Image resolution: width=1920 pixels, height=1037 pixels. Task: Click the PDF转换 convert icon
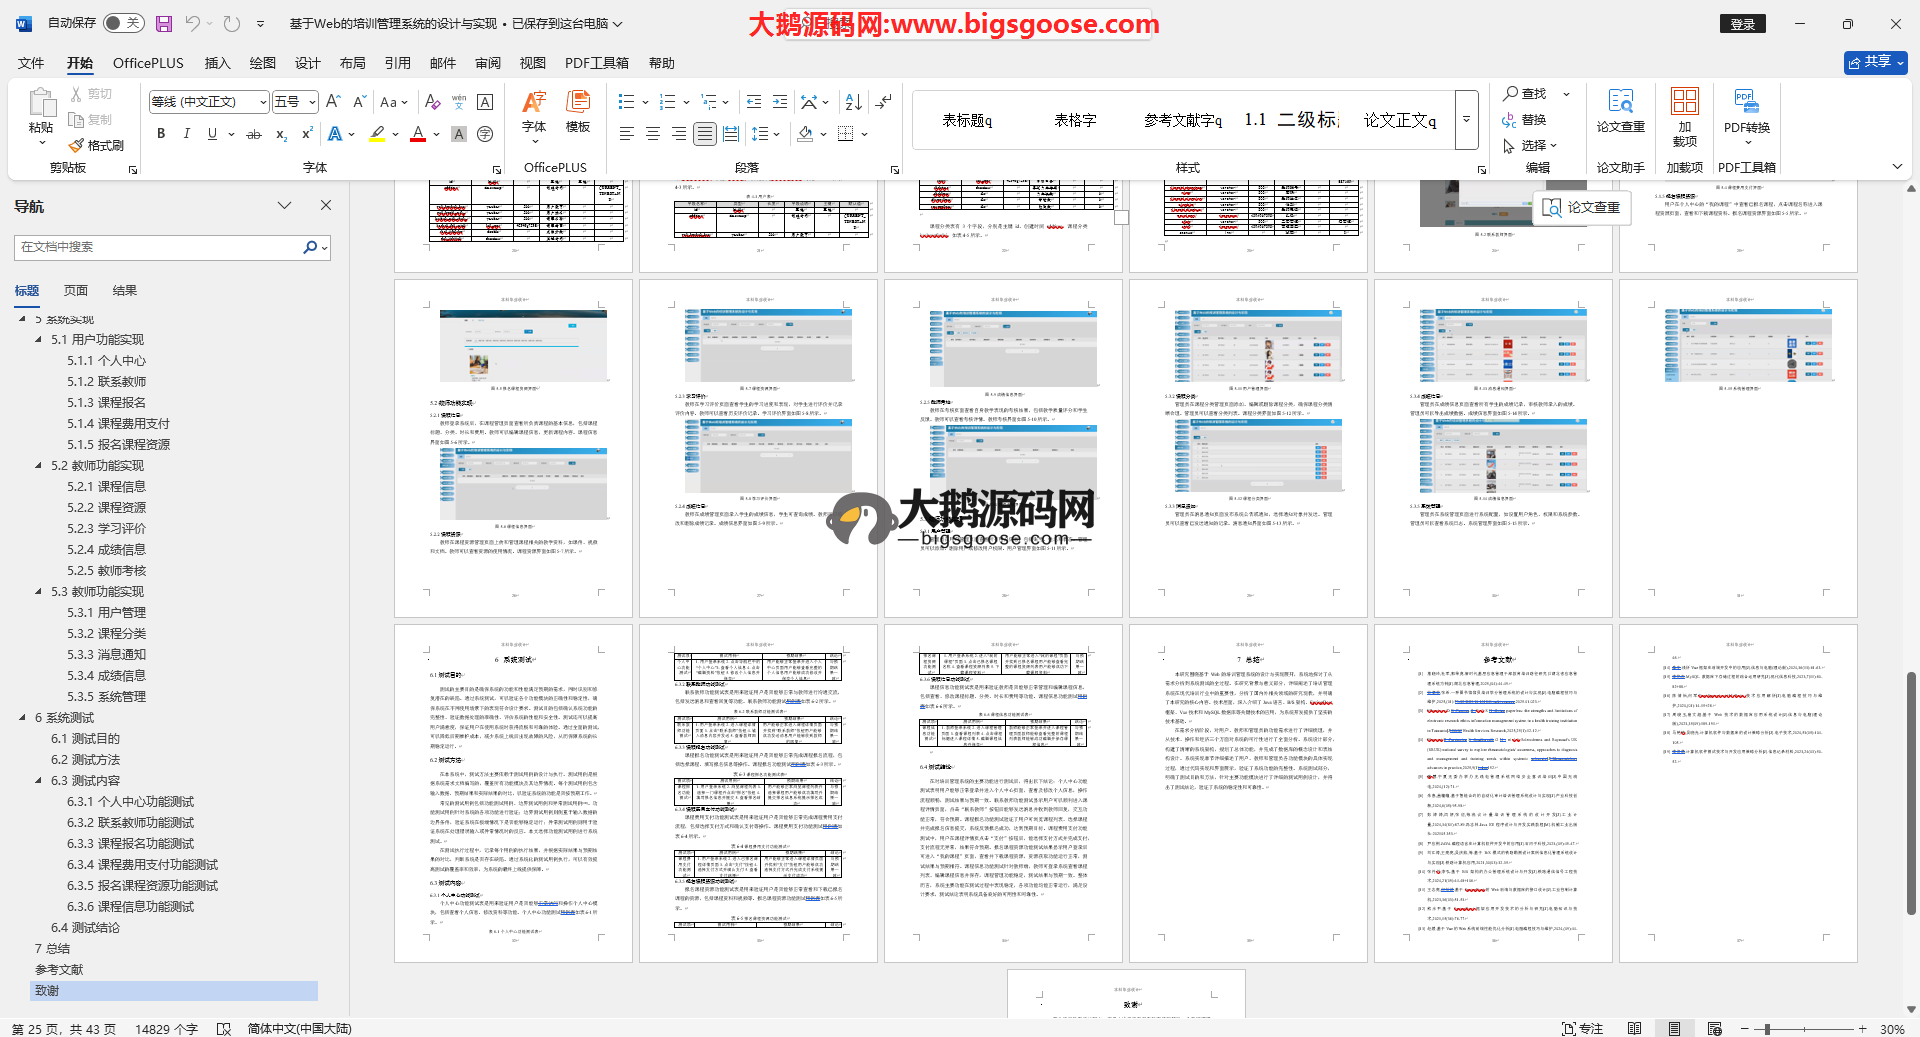[x=1746, y=103]
